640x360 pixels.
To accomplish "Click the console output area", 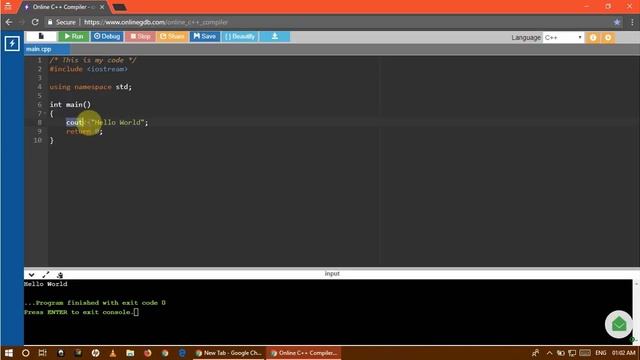I will [x=328, y=312].
